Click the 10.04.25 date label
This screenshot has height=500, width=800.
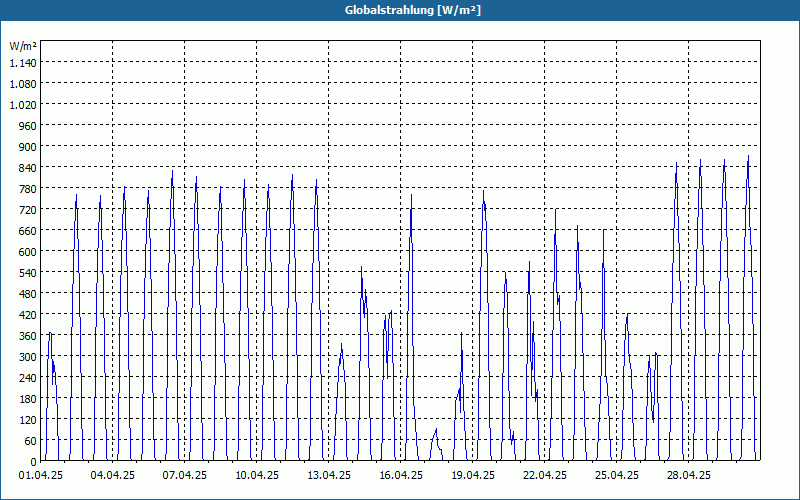(257, 476)
